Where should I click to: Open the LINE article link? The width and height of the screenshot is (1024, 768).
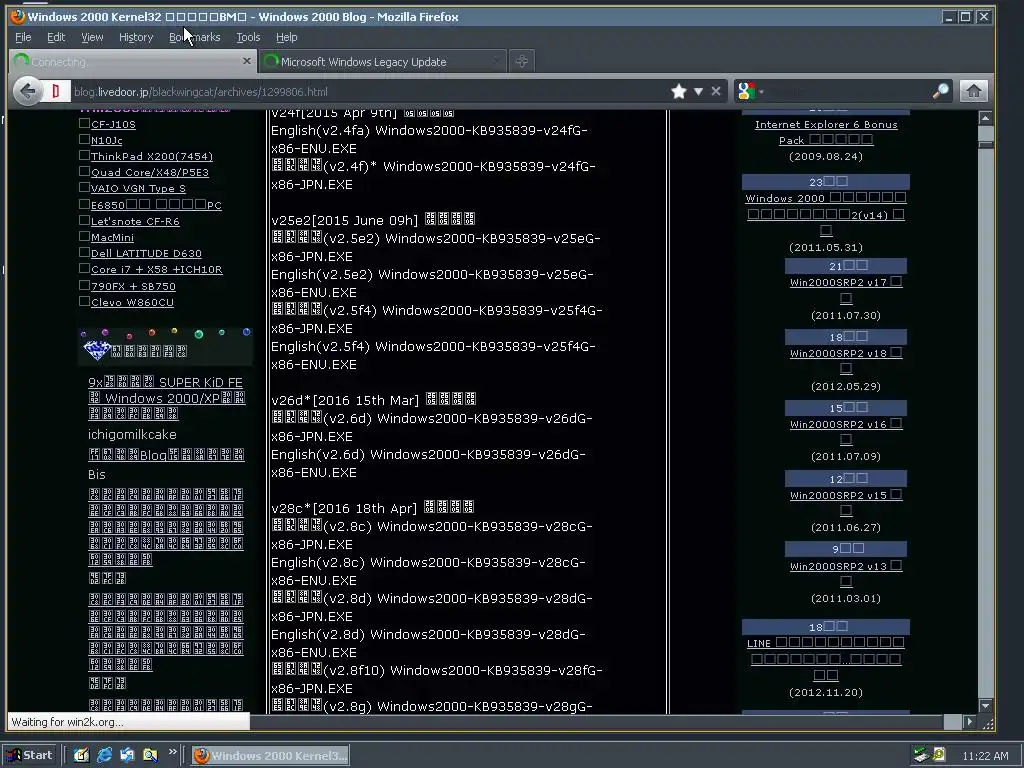pyautogui.click(x=825, y=658)
